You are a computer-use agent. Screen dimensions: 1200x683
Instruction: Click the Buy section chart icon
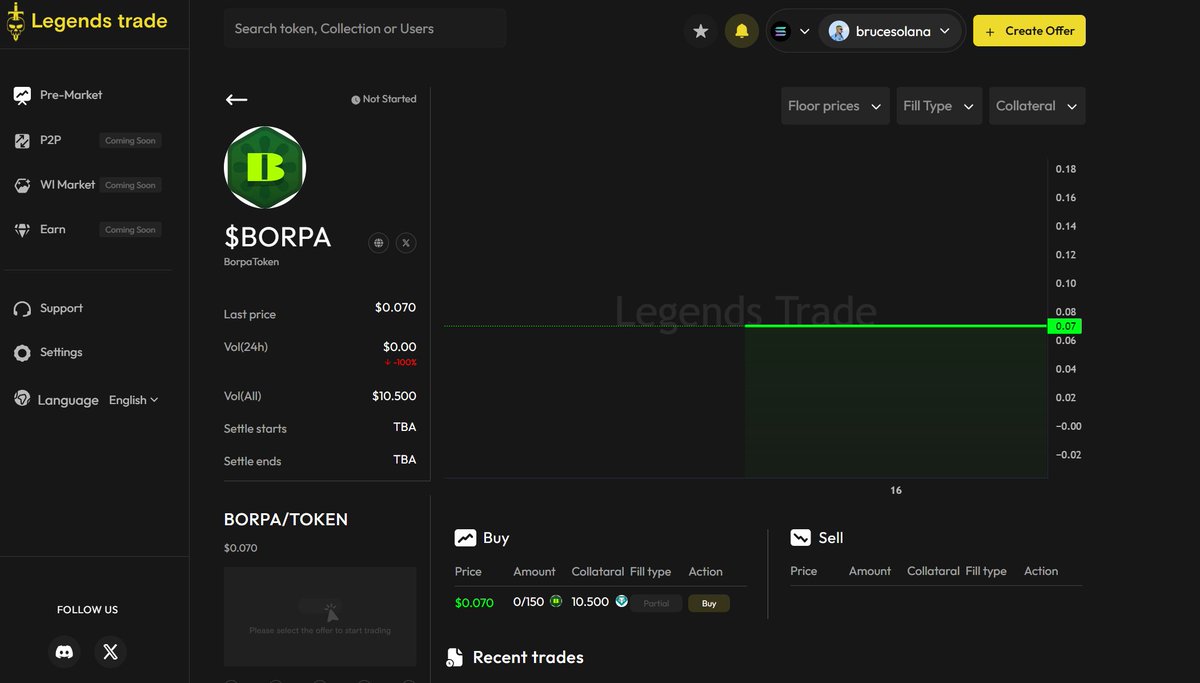pos(465,538)
